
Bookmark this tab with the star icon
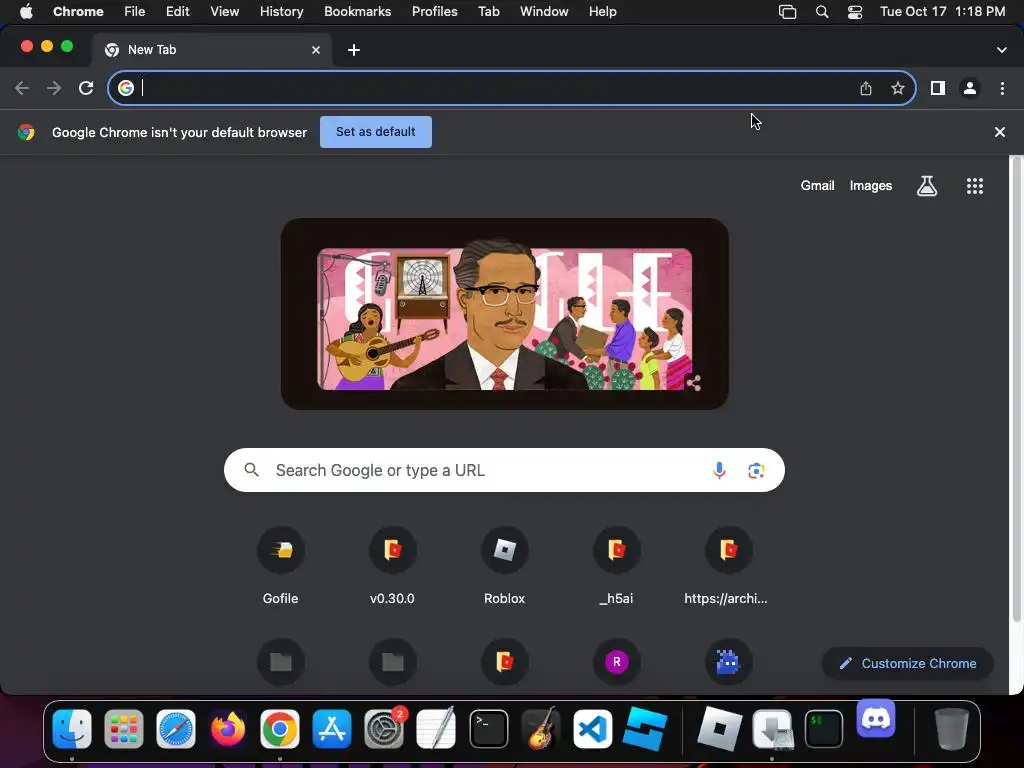click(898, 88)
